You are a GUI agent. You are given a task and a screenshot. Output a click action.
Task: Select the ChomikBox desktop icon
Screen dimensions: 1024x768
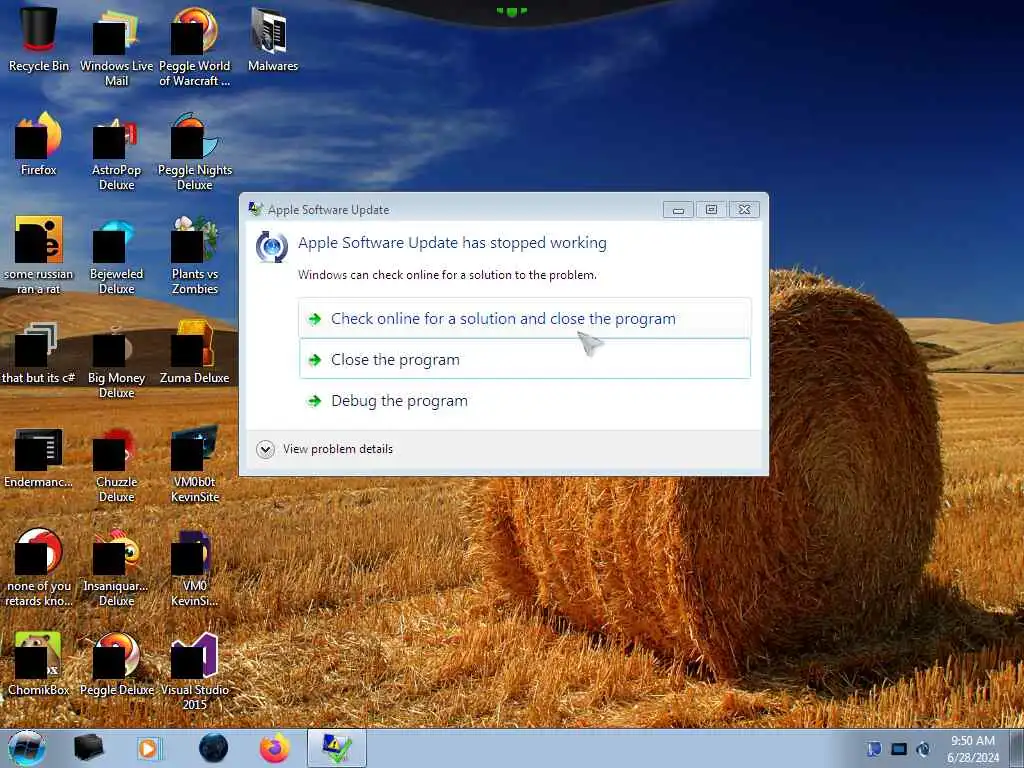click(x=39, y=664)
